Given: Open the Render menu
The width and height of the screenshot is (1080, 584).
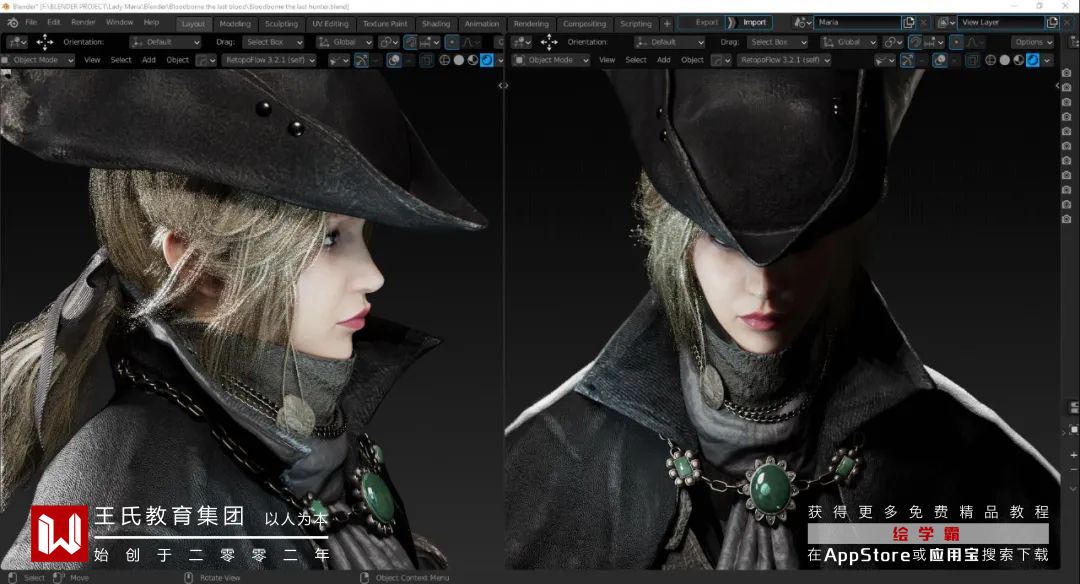Looking at the screenshot, I should (83, 23).
